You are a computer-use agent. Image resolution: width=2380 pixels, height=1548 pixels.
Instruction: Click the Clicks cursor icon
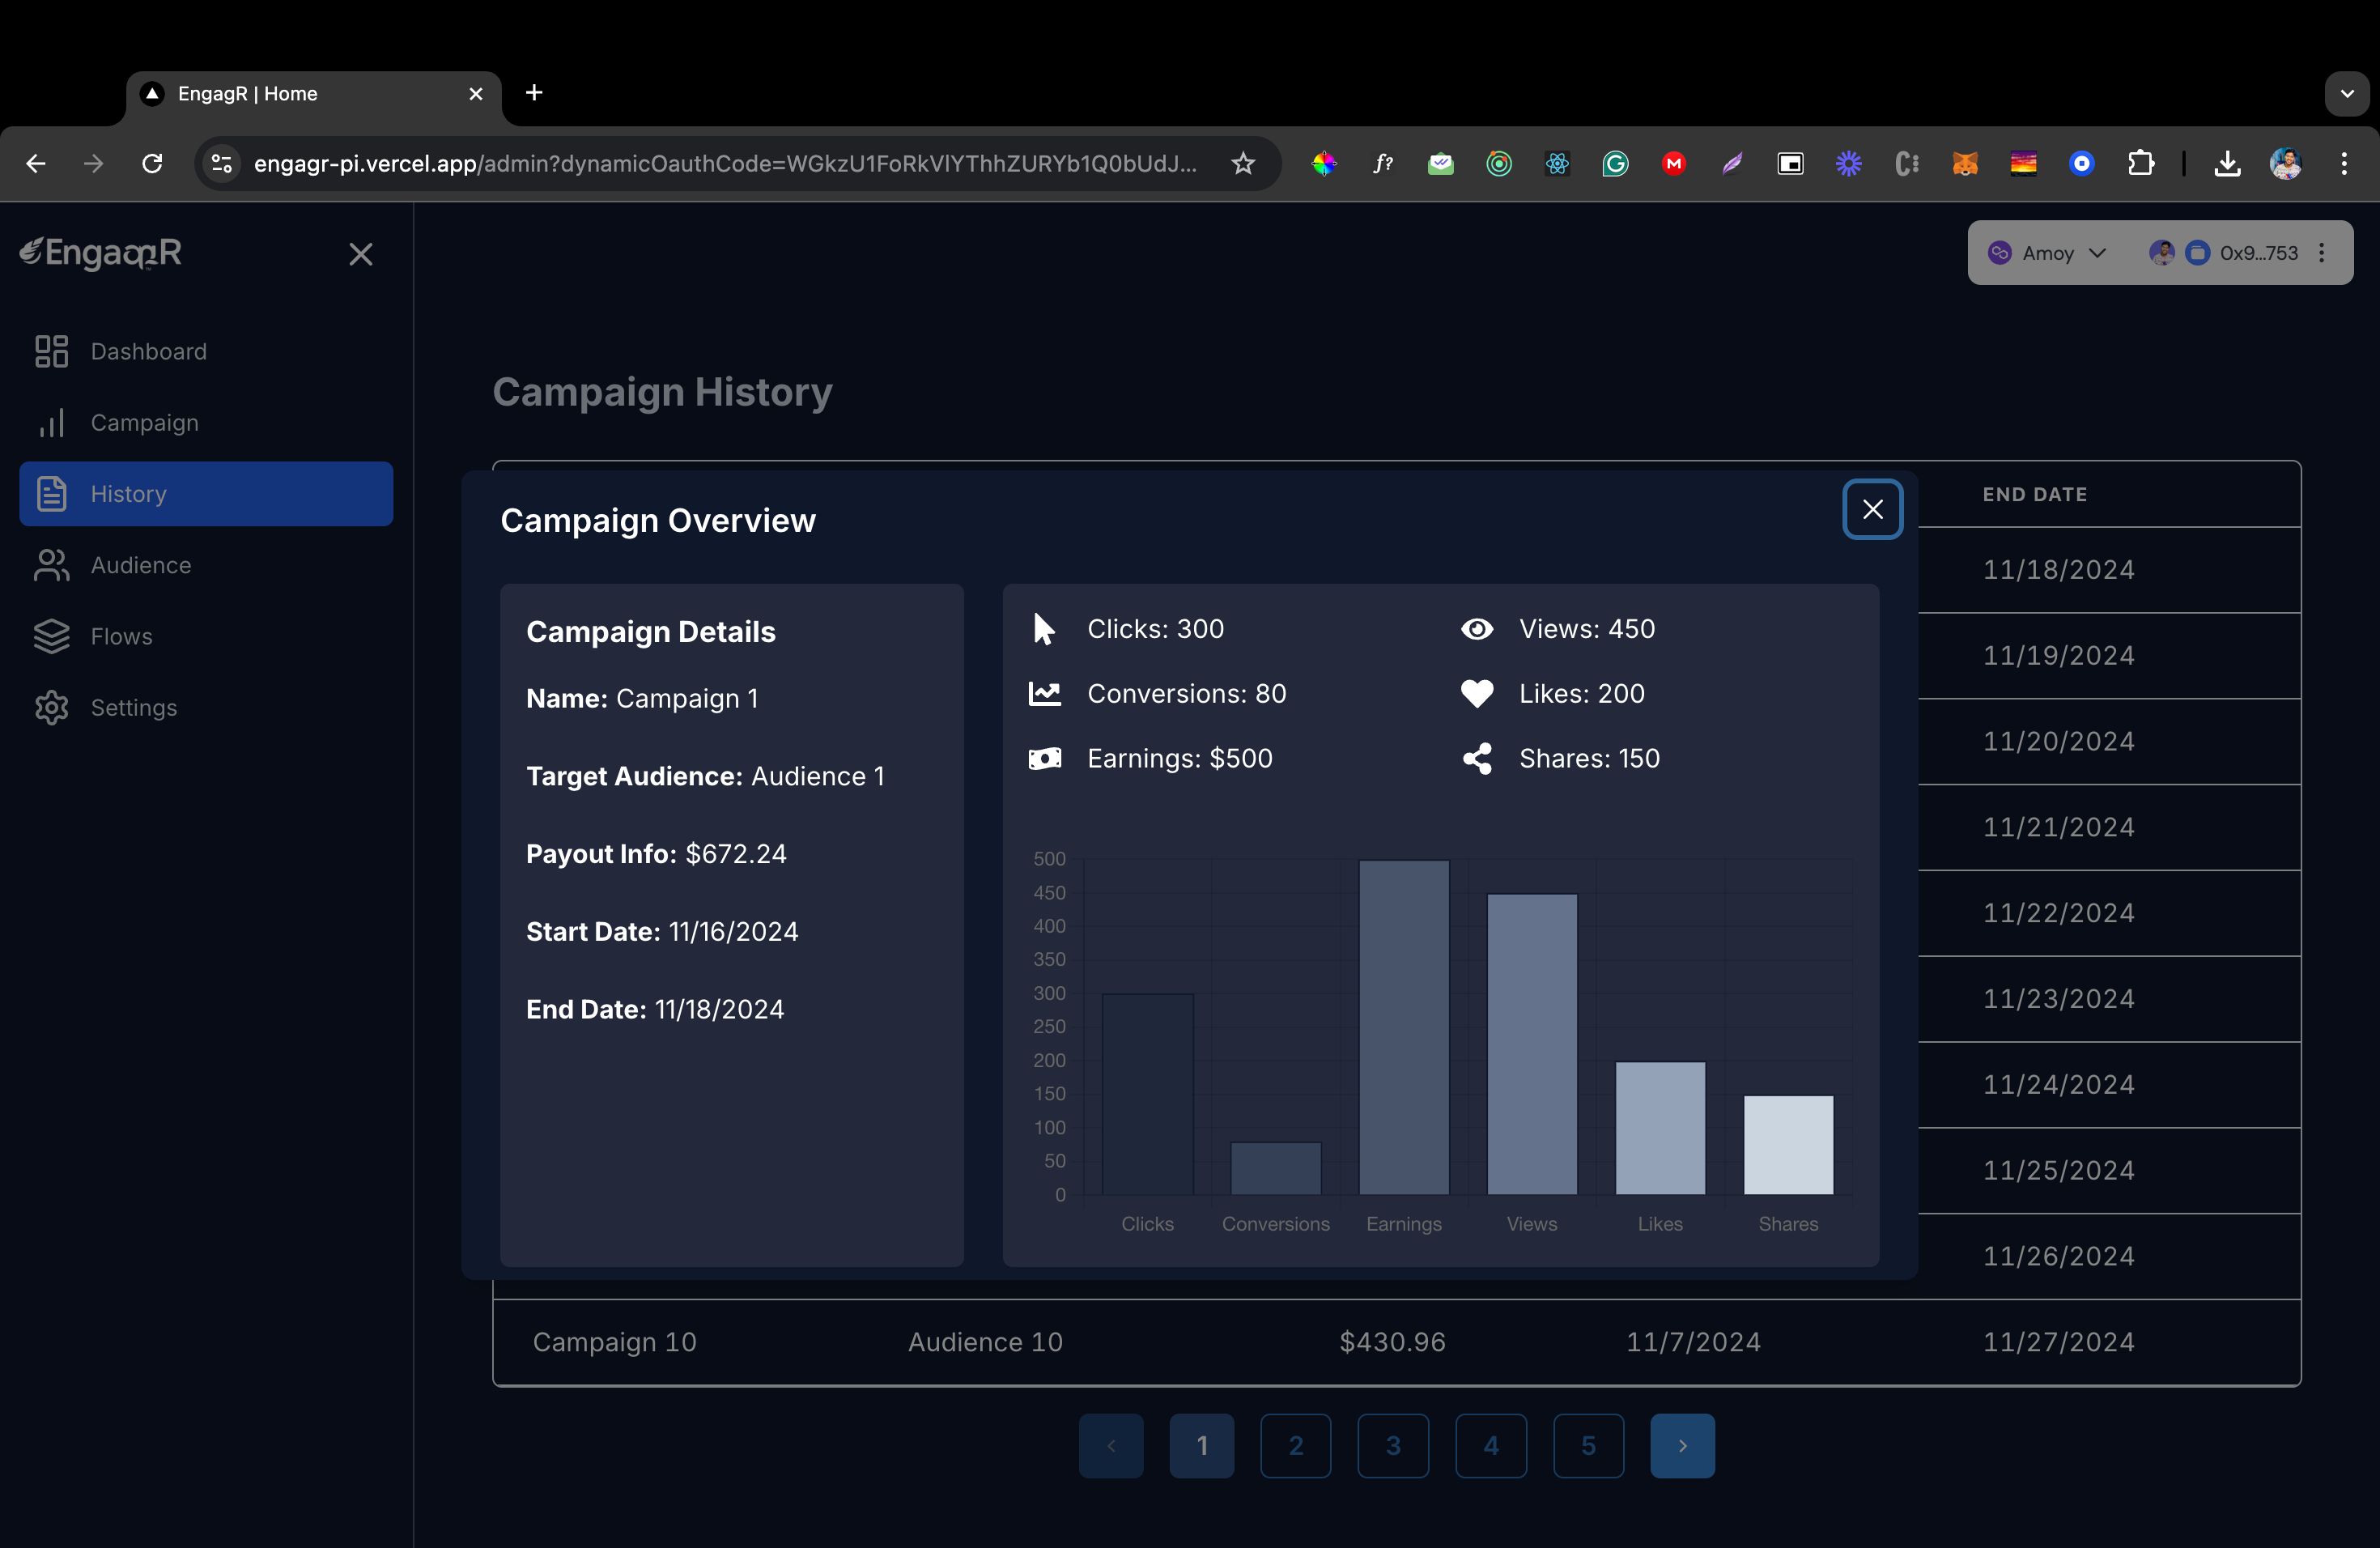coord(1044,629)
